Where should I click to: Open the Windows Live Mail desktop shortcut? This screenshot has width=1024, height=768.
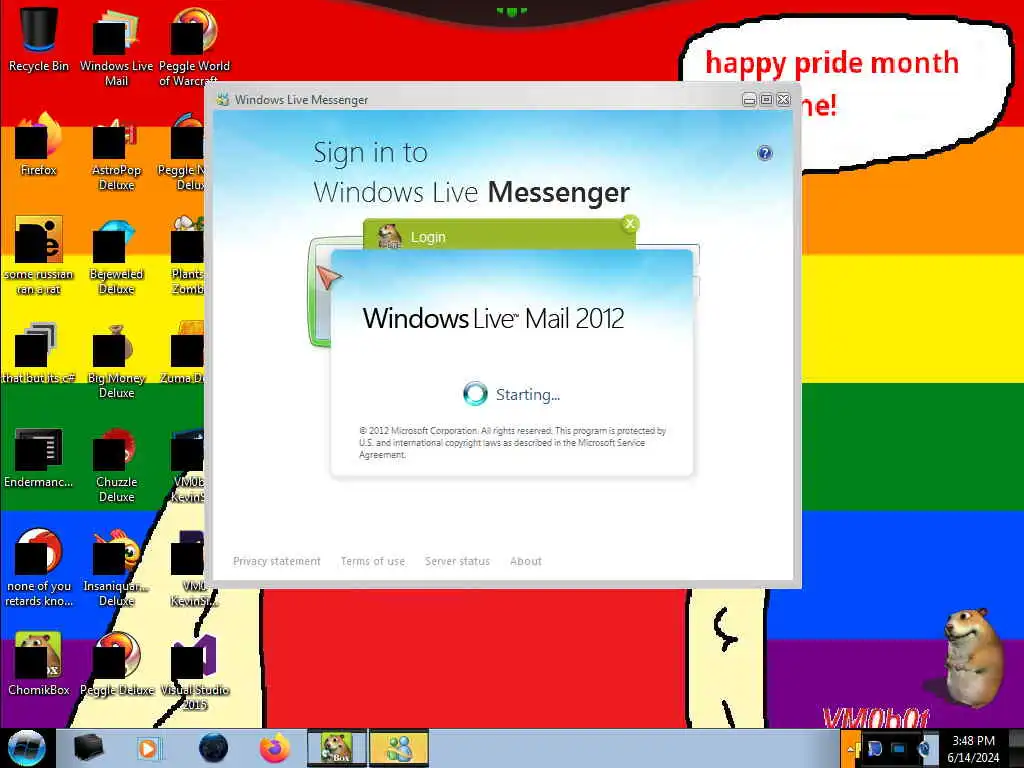(116, 47)
